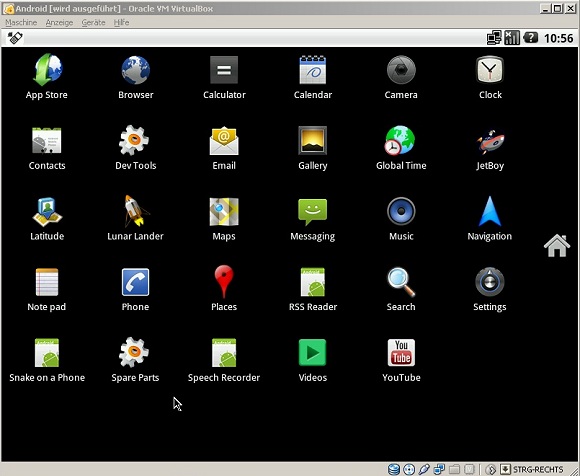This screenshot has width=580, height=476.
Task: Open the Latitude app
Action: coord(47,218)
